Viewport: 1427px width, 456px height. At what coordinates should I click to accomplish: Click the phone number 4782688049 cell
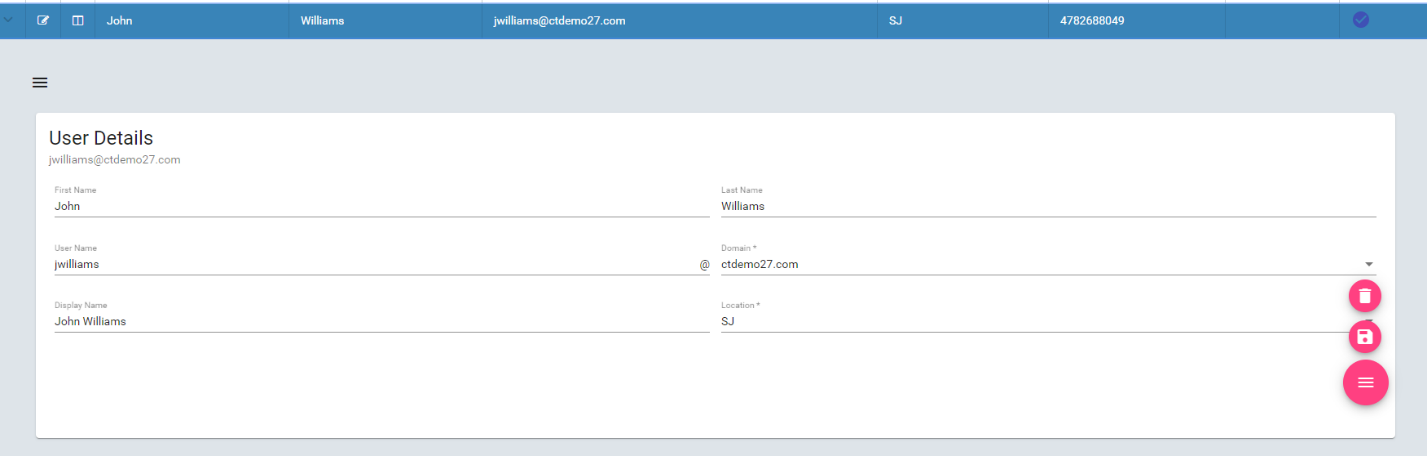pos(1137,20)
